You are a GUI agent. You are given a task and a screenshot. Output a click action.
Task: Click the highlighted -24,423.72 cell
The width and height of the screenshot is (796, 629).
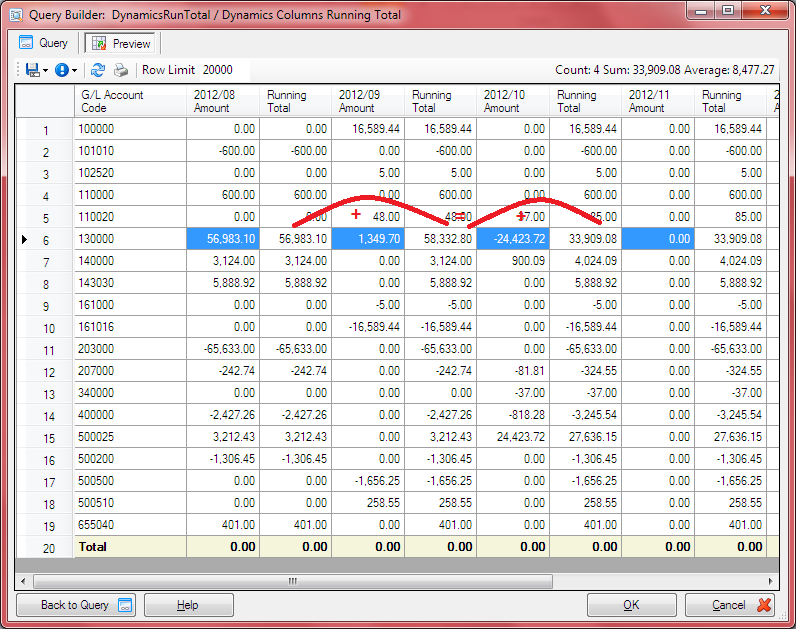[x=513, y=239]
